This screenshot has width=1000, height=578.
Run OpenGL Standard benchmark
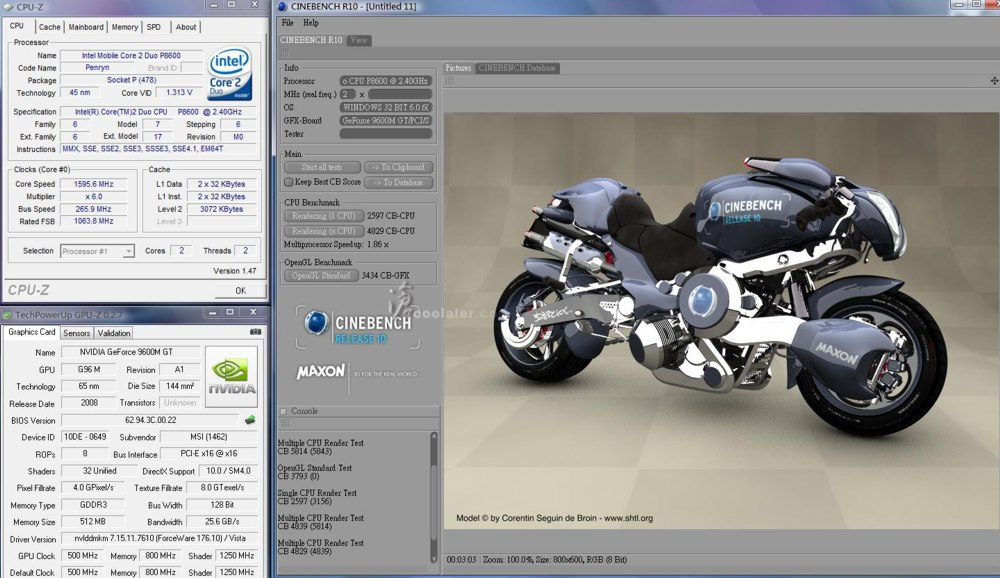(x=321, y=276)
